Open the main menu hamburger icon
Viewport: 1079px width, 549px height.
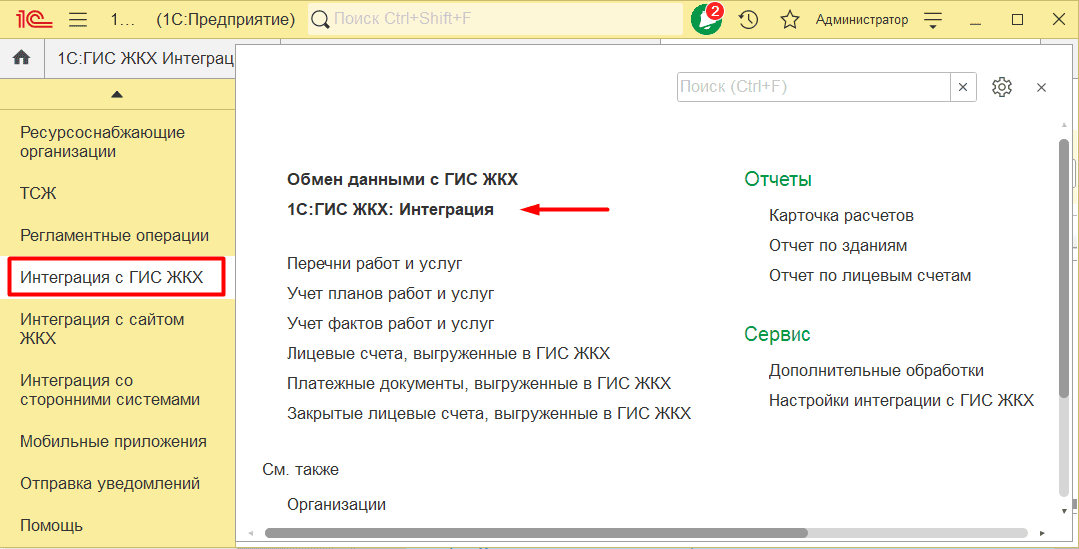(x=78, y=20)
